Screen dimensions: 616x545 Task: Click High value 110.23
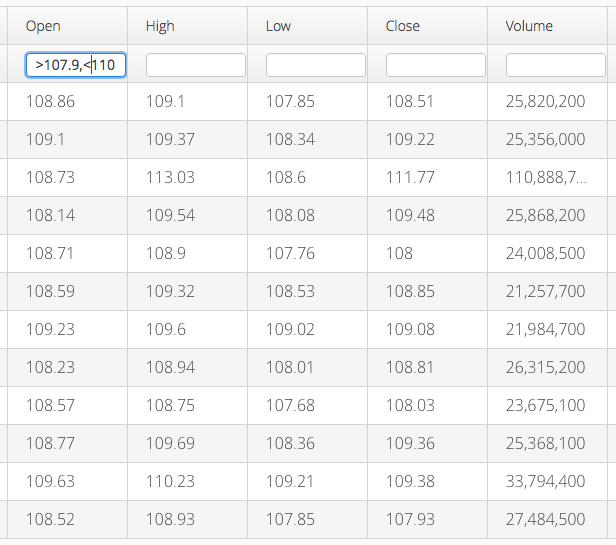click(170, 481)
